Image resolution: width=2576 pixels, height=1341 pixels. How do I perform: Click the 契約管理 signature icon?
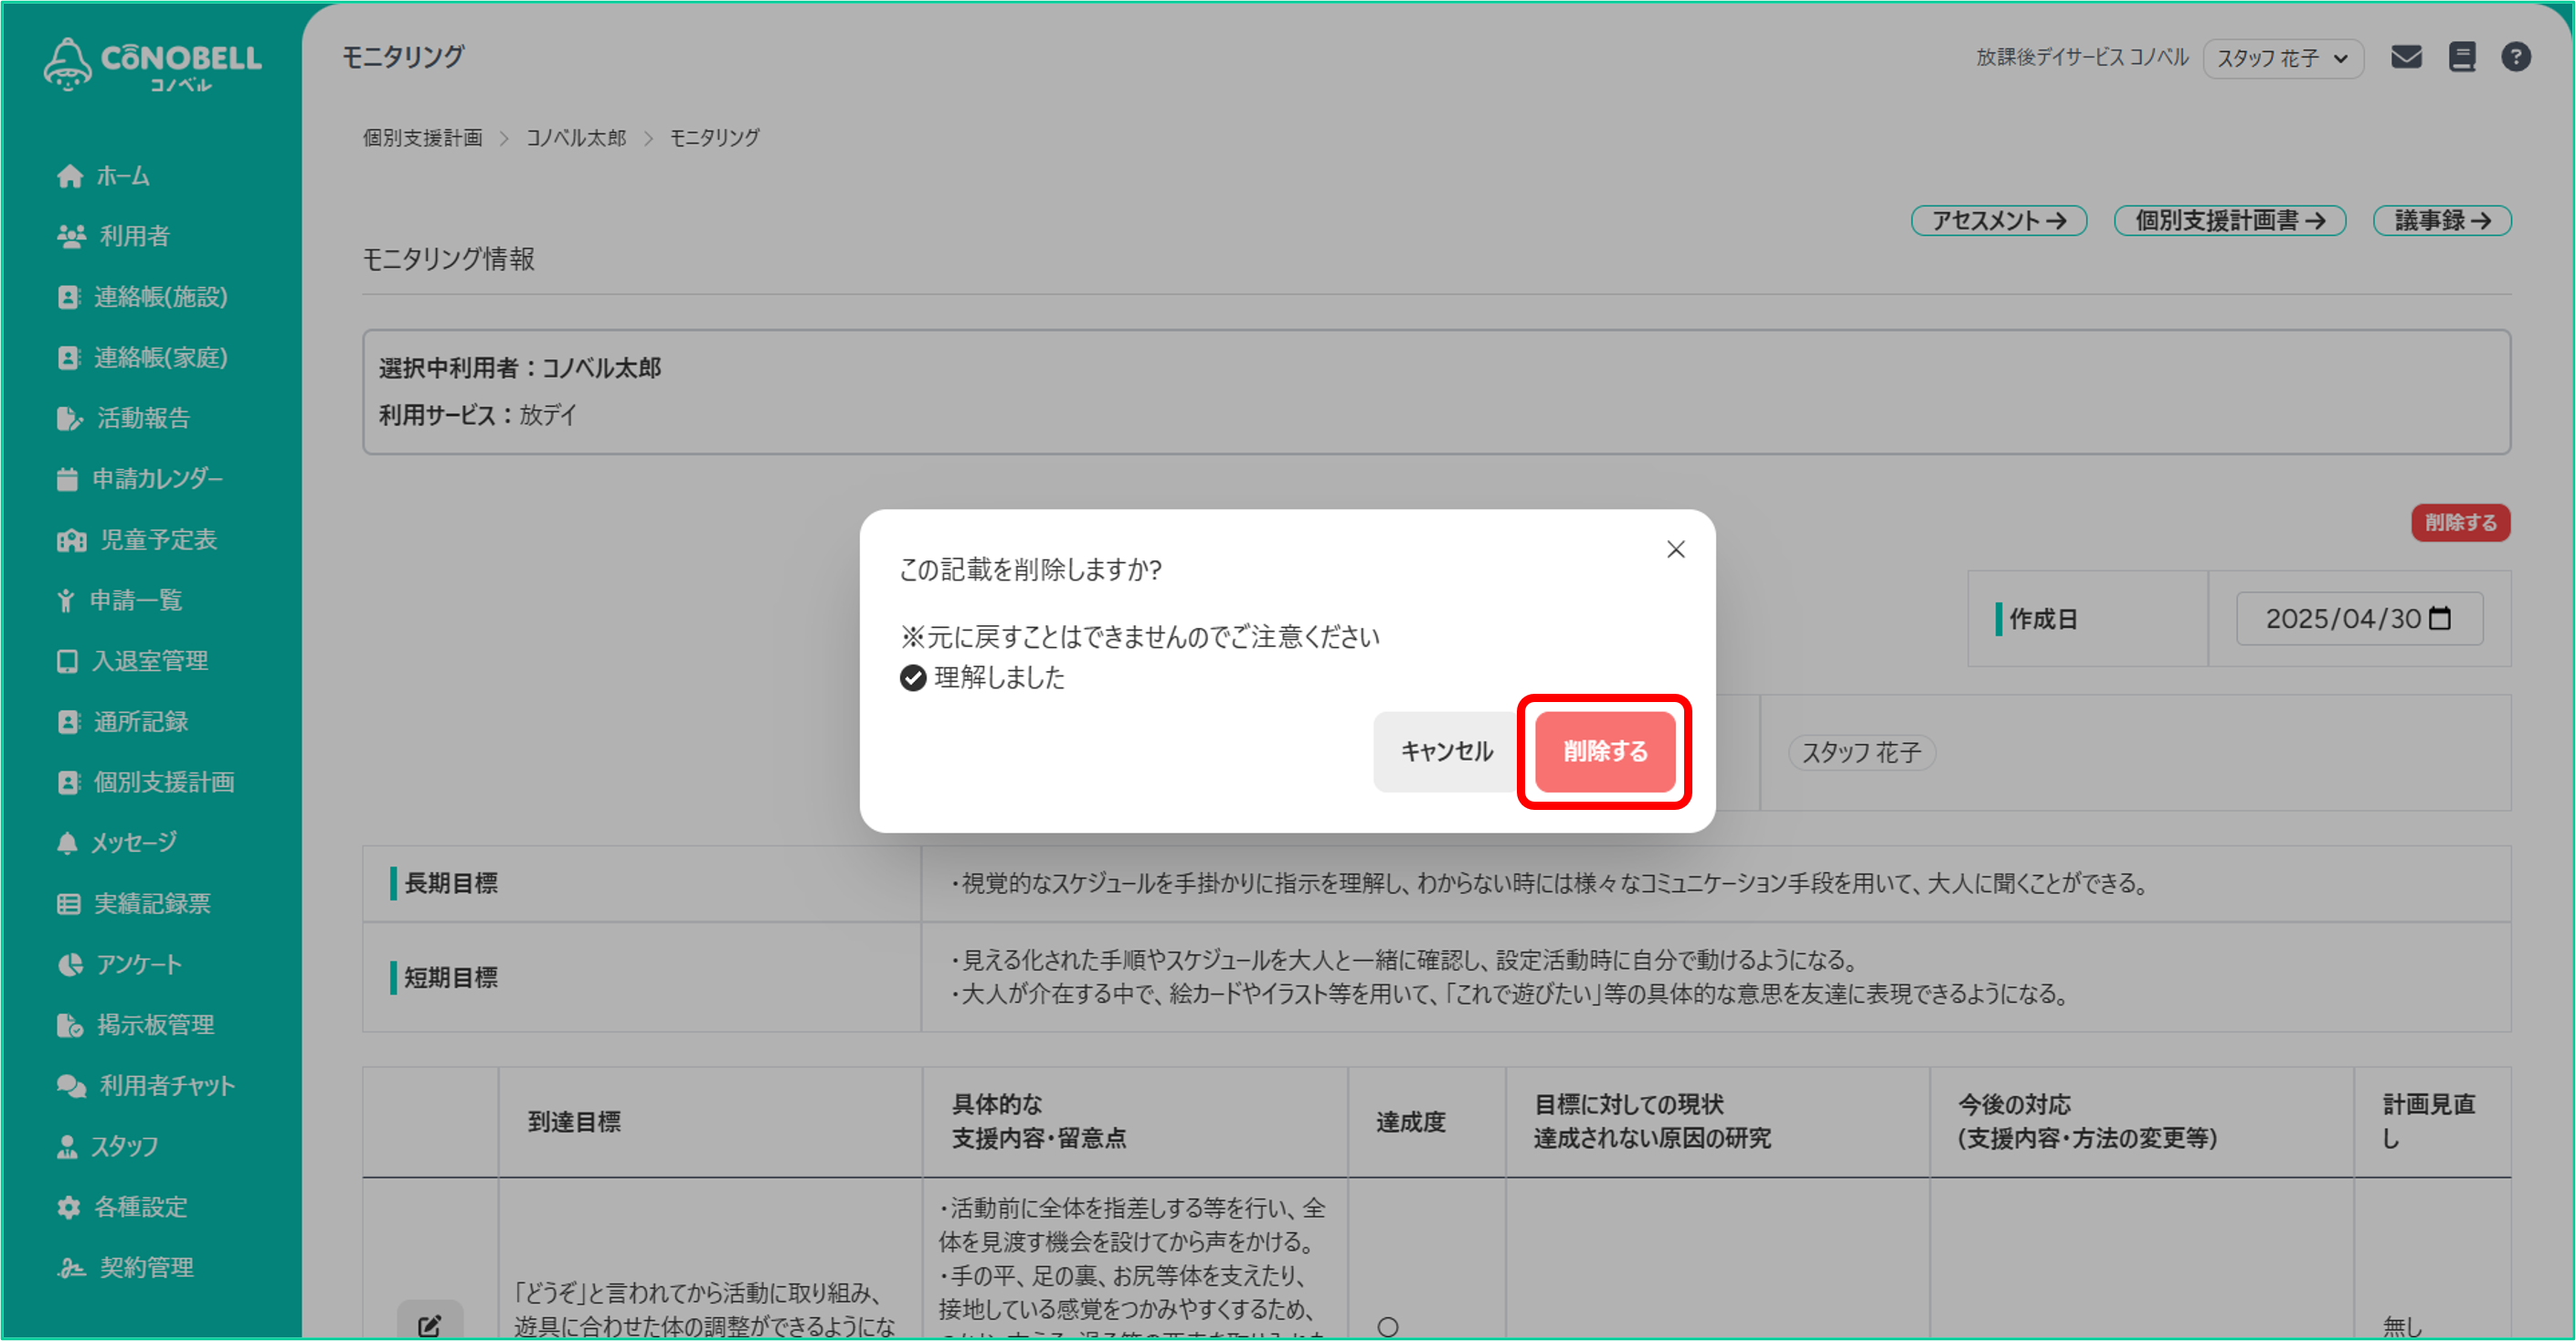coord(71,1269)
